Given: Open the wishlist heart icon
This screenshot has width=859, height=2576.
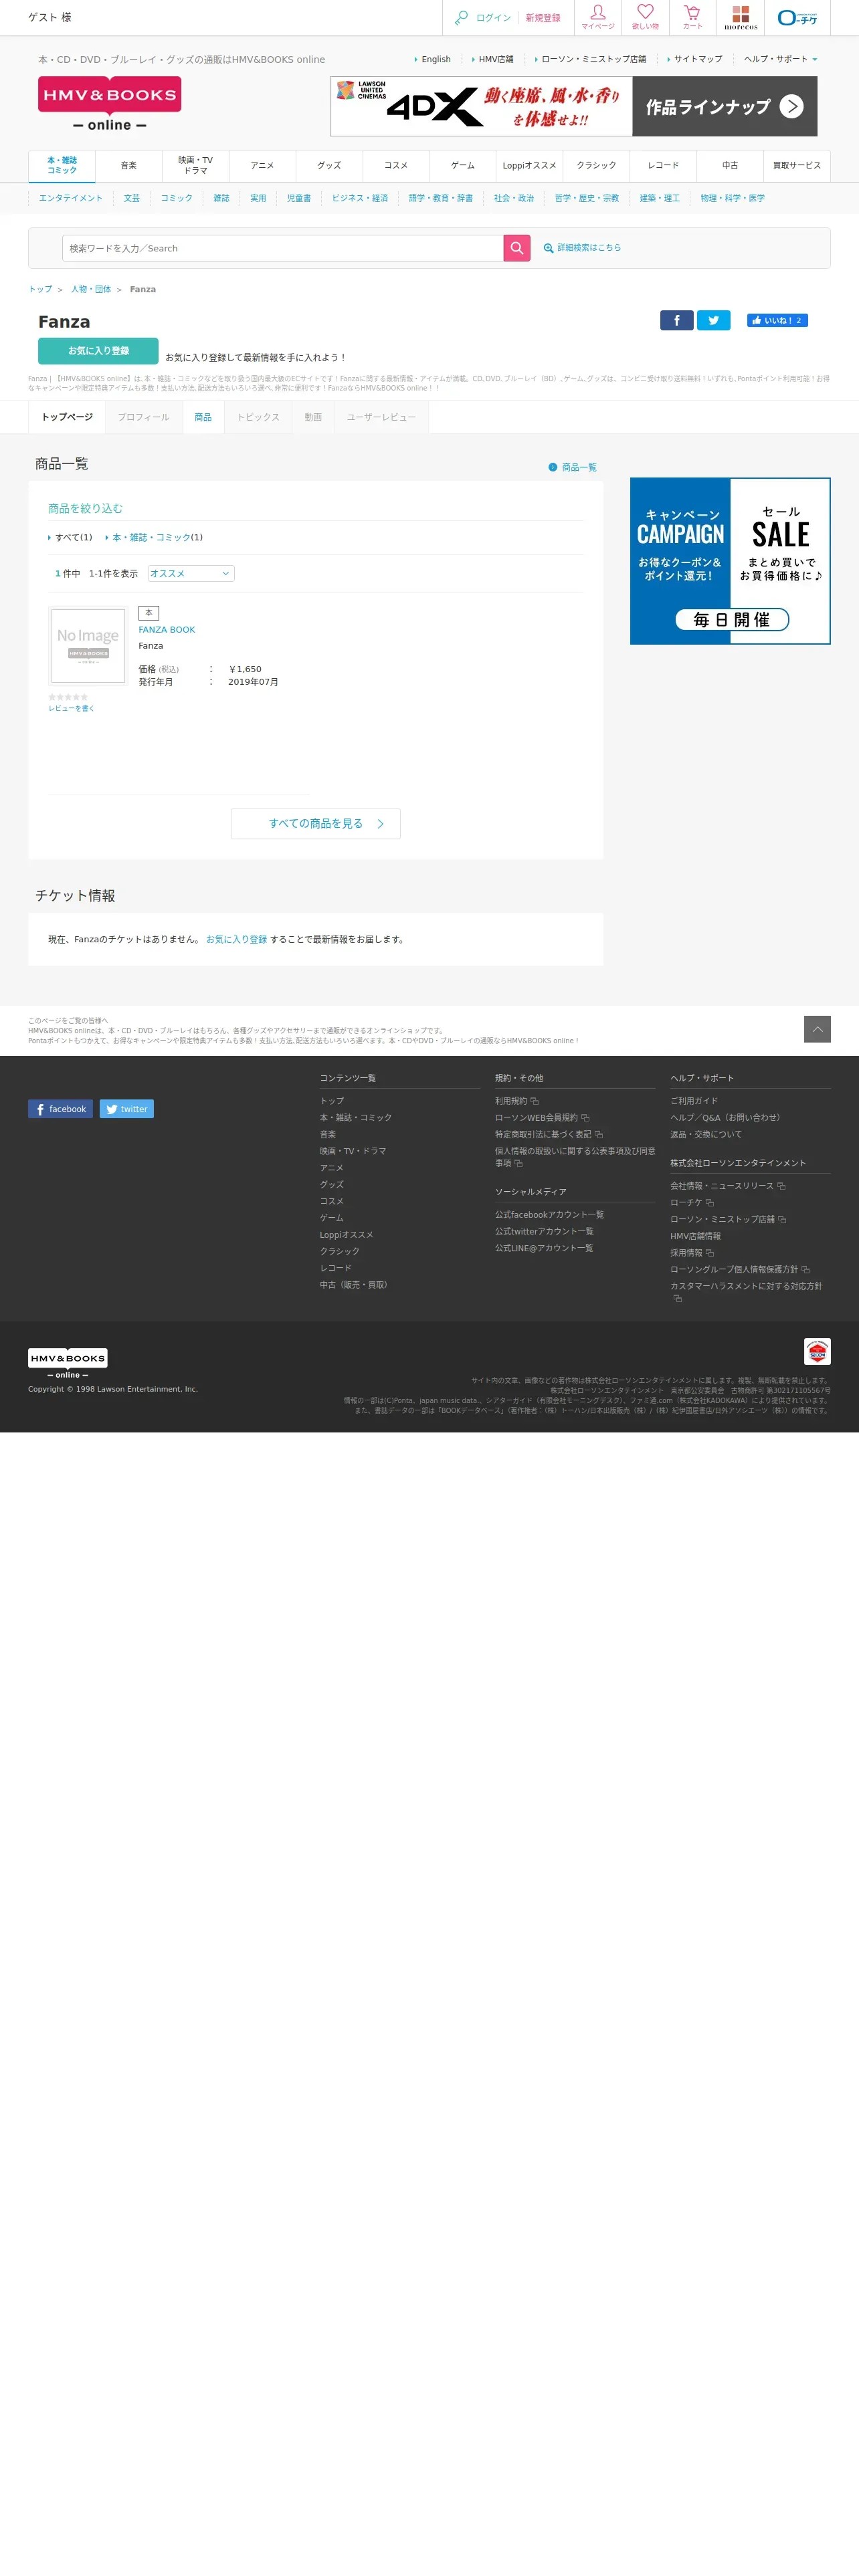Looking at the screenshot, I should [x=646, y=17].
